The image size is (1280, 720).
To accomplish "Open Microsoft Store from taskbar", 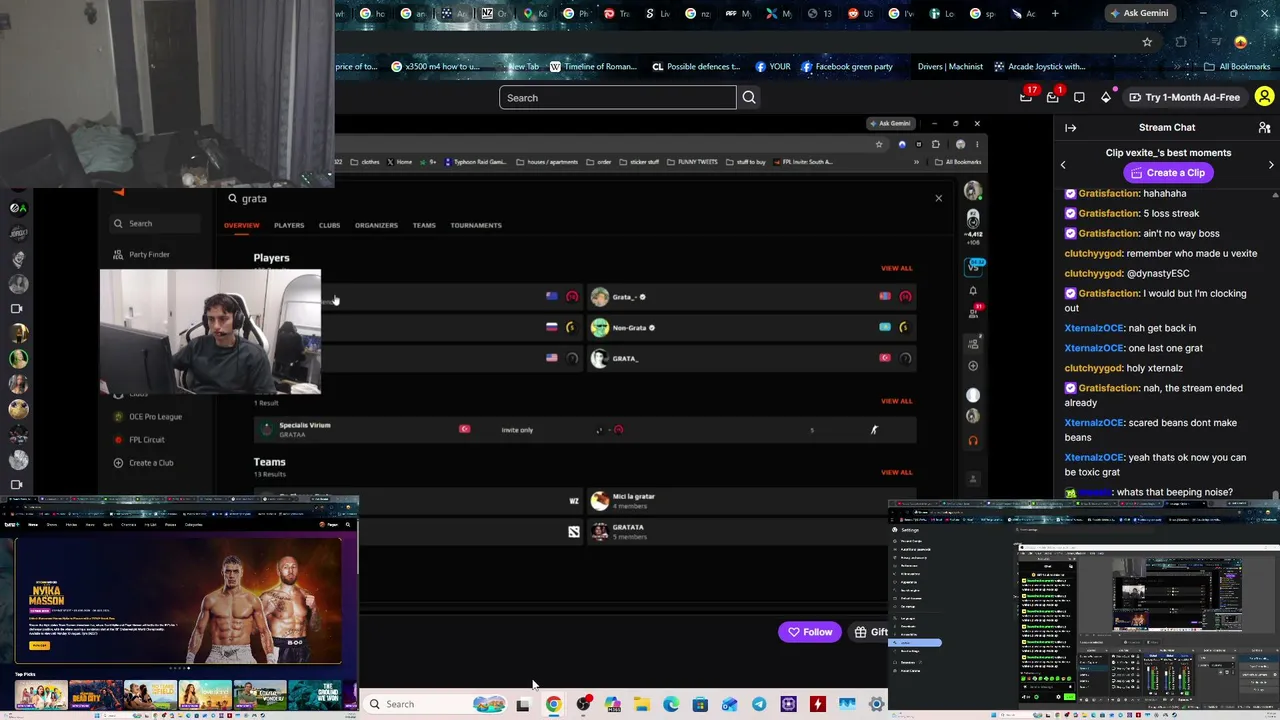I will pyautogui.click(x=700, y=704).
